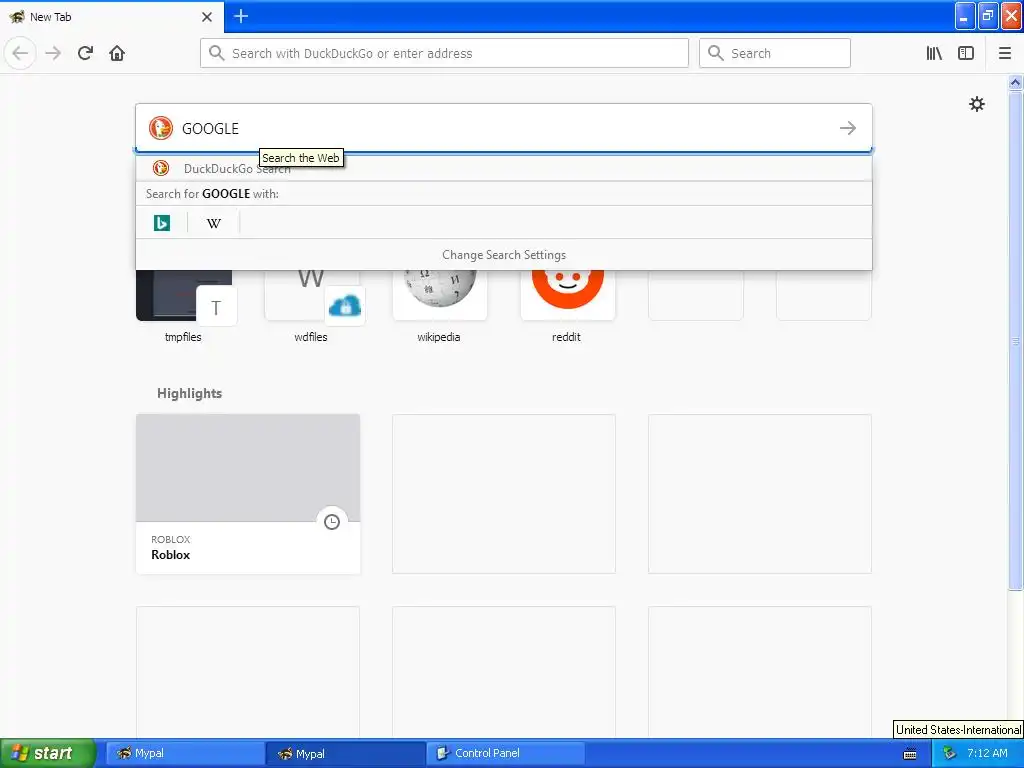
Task: Focus the address bar input
Action: pyautogui.click(x=444, y=53)
